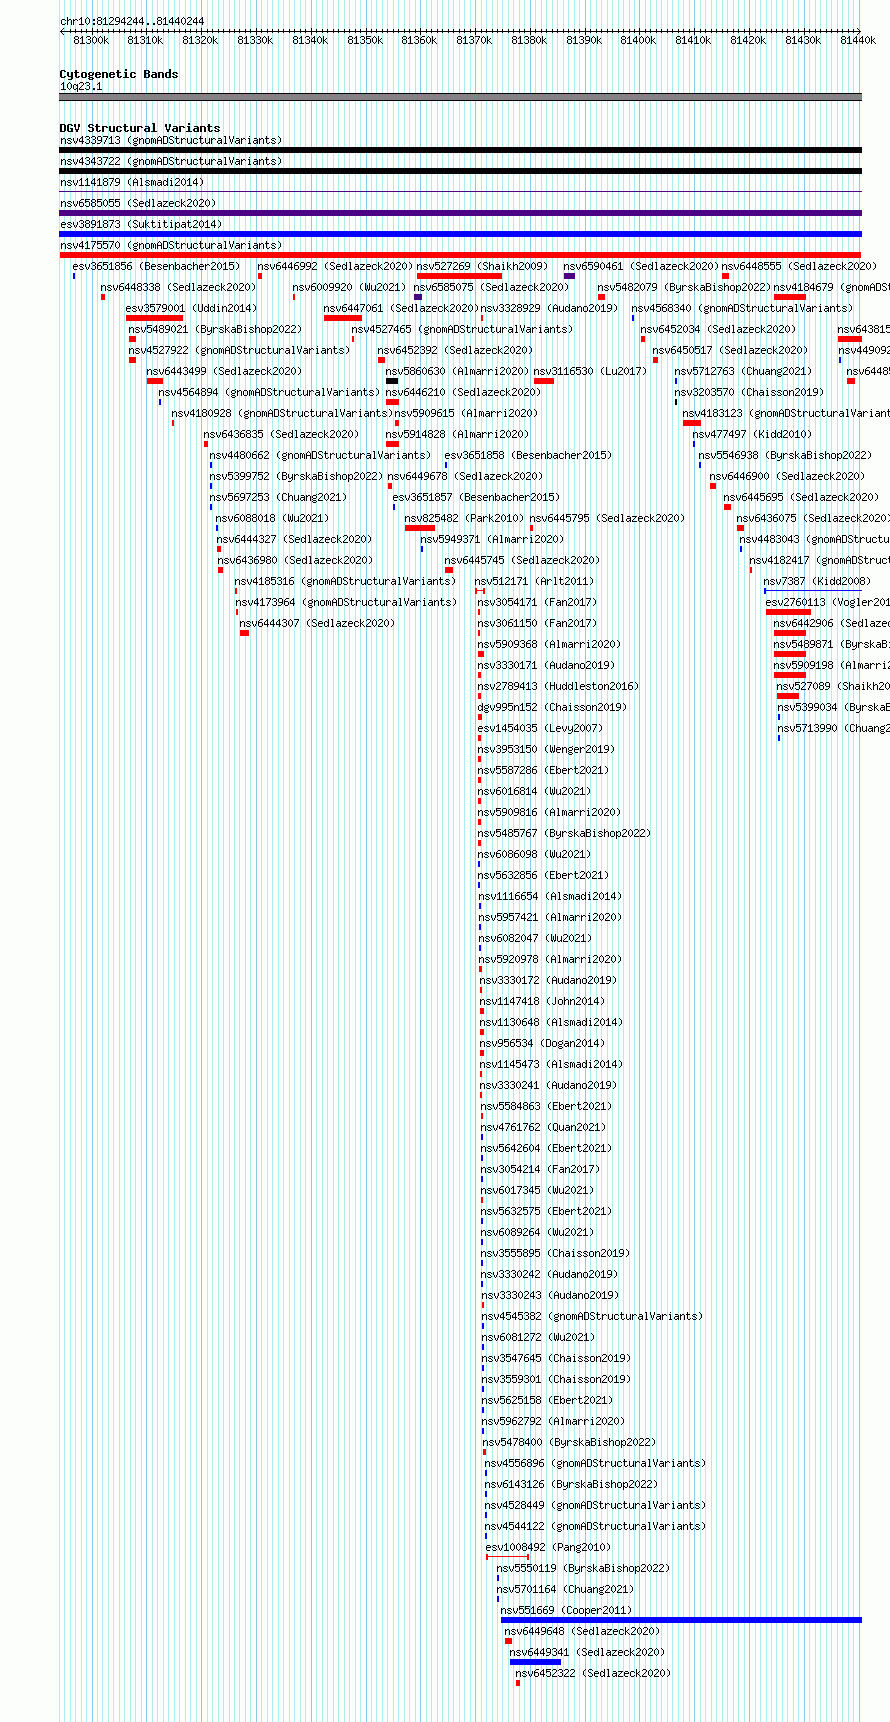Select nsv5489021 (ByrskaBishop2022) entry
Screen dimensions: 890x1722
coord(215,329)
